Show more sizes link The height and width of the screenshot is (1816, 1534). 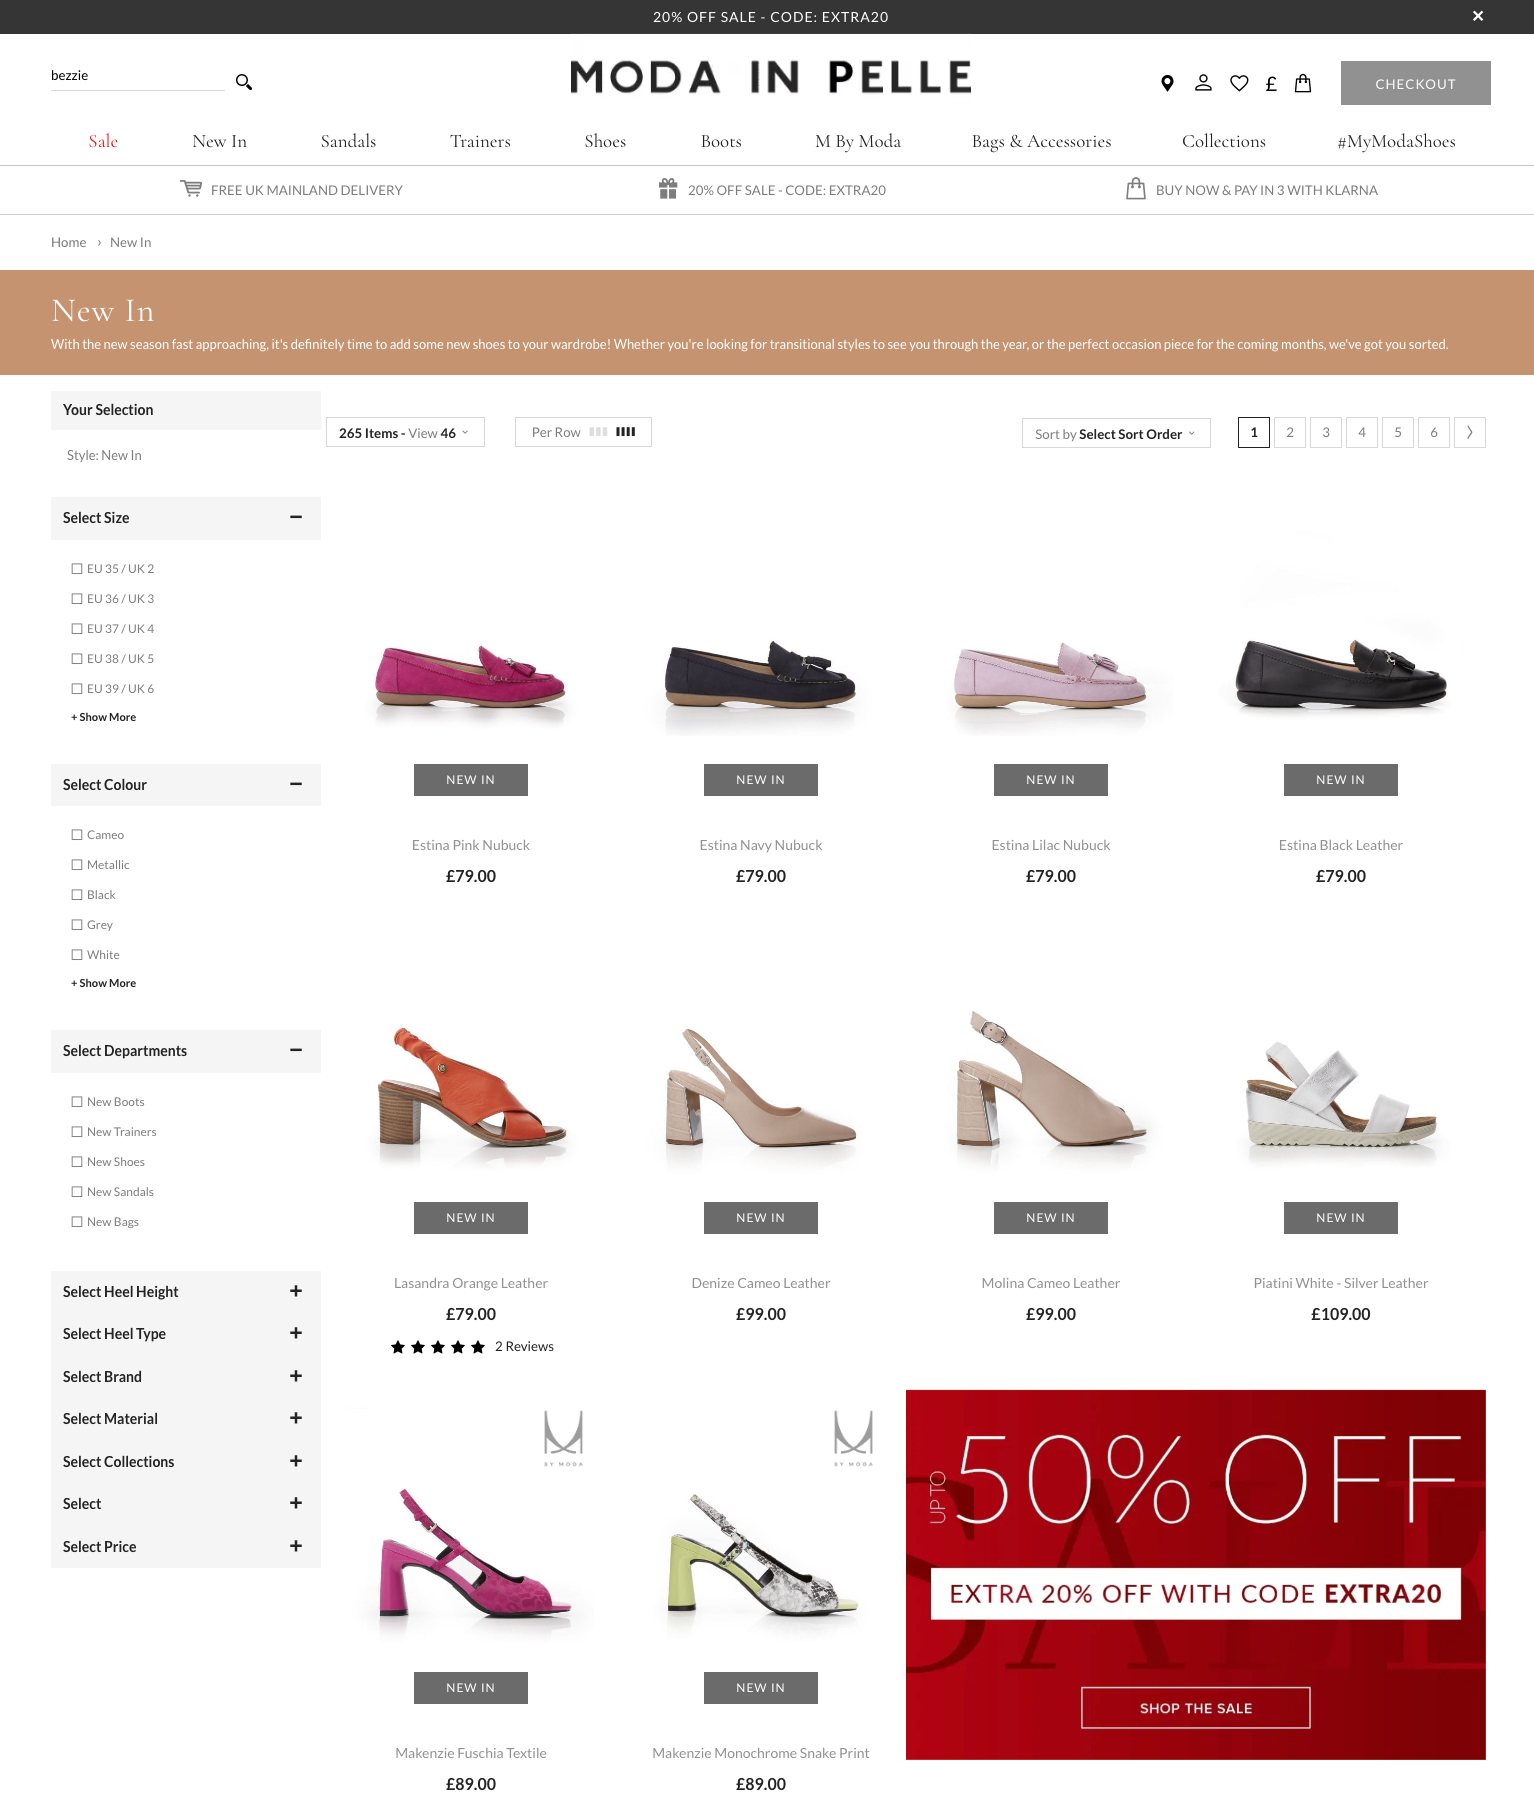104,717
